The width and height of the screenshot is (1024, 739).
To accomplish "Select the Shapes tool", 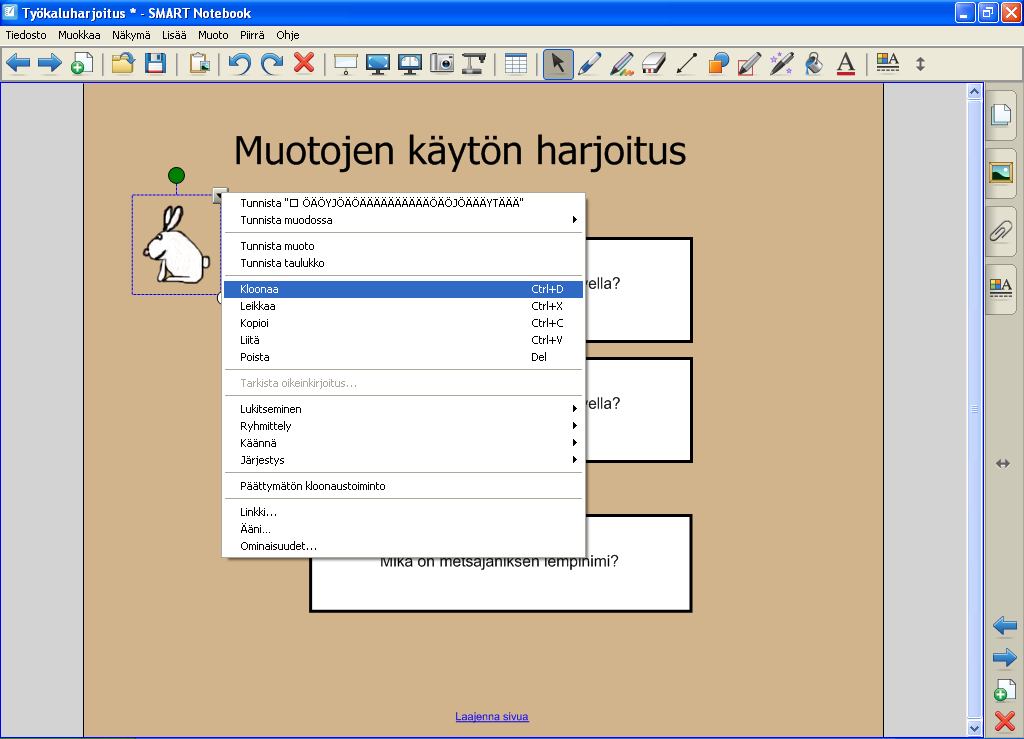I will click(718, 63).
